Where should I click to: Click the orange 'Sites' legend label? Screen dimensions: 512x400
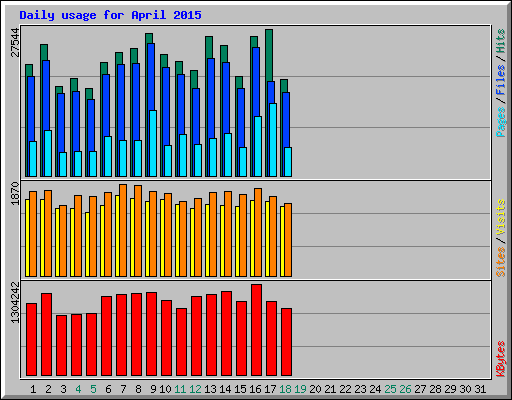coord(501,262)
